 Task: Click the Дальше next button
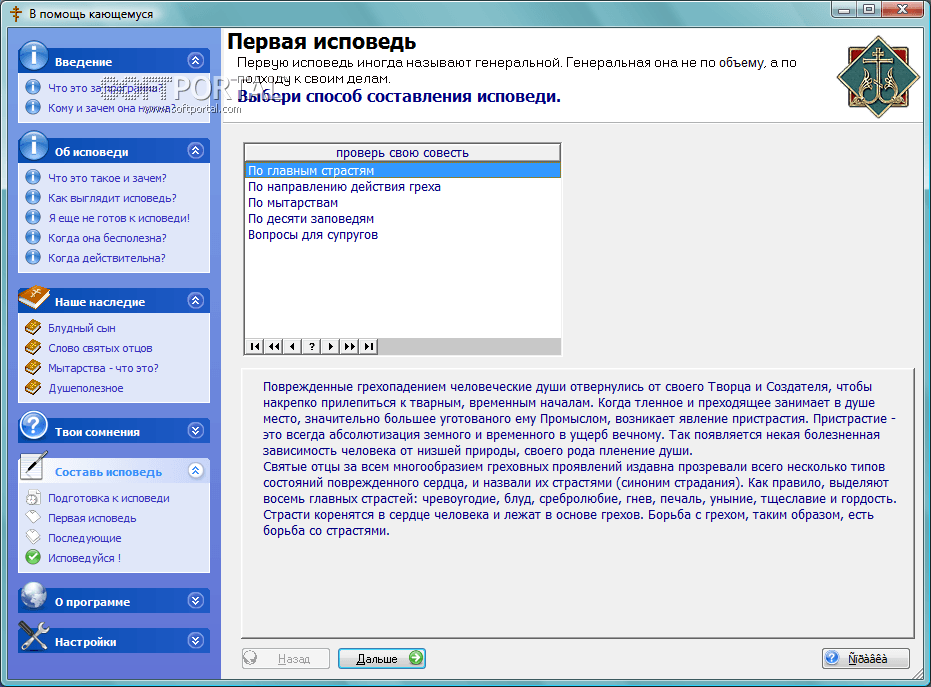point(382,658)
